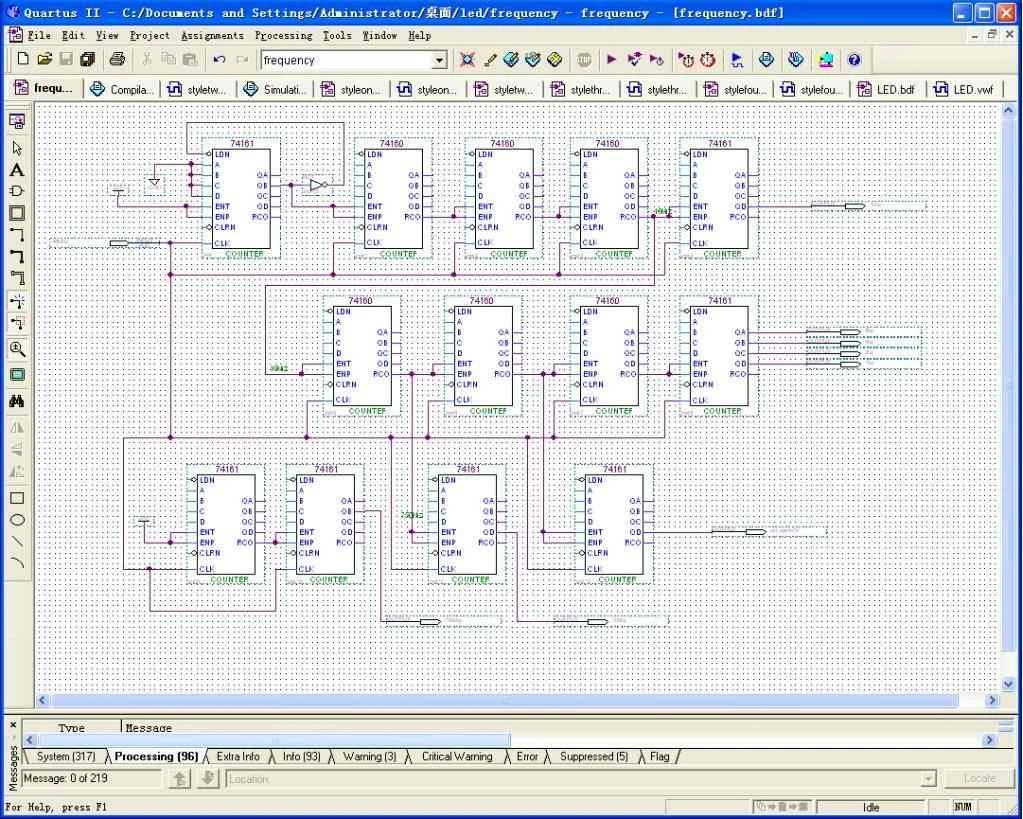The width and height of the screenshot is (1023, 819).
Task: Select the Selection arrow tool
Action: (18, 148)
